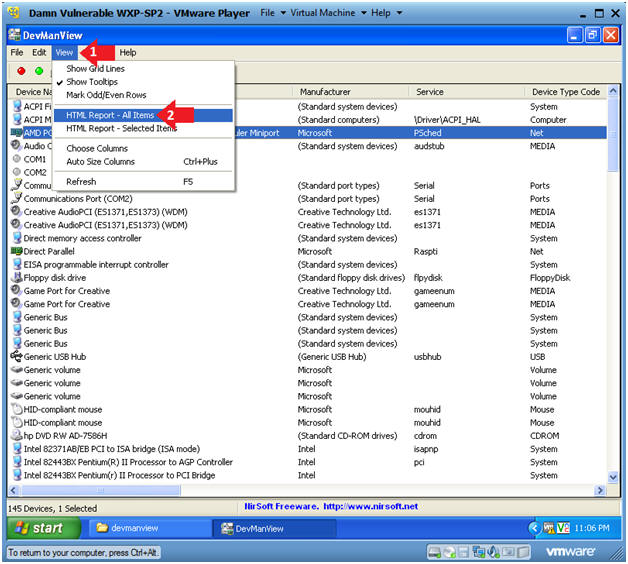Click the first VMware status bar device icon
The height and width of the screenshot is (564, 628).
click(x=434, y=552)
